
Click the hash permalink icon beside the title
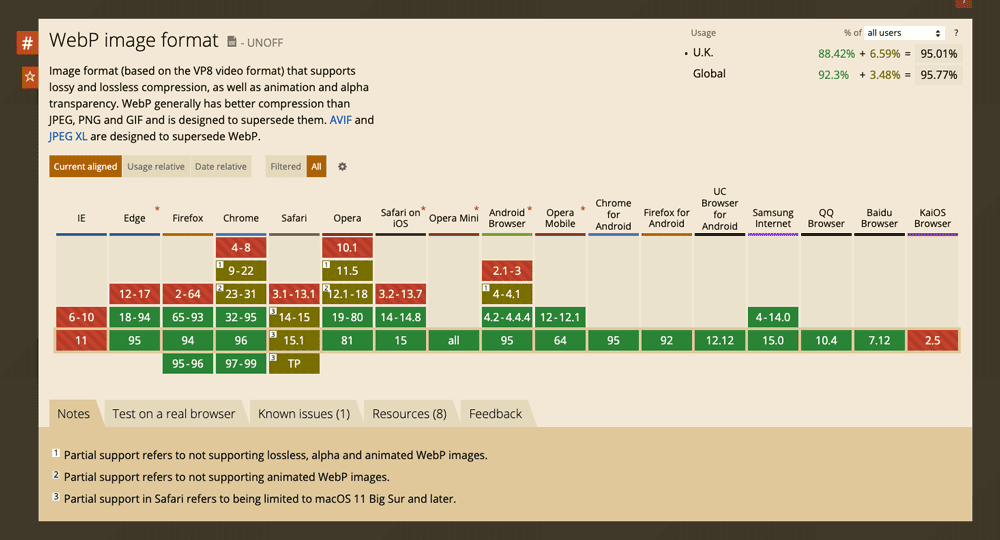click(x=27, y=43)
